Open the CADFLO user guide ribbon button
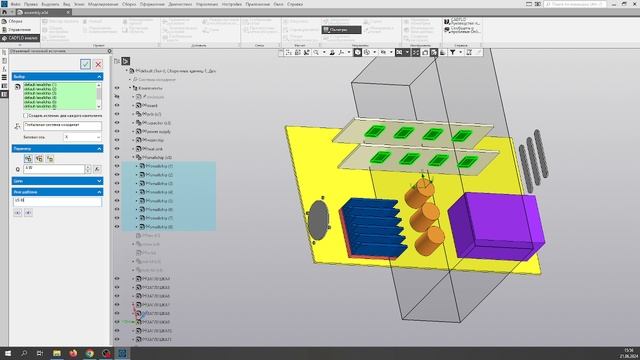This screenshot has height=360, width=640. click(x=462, y=21)
